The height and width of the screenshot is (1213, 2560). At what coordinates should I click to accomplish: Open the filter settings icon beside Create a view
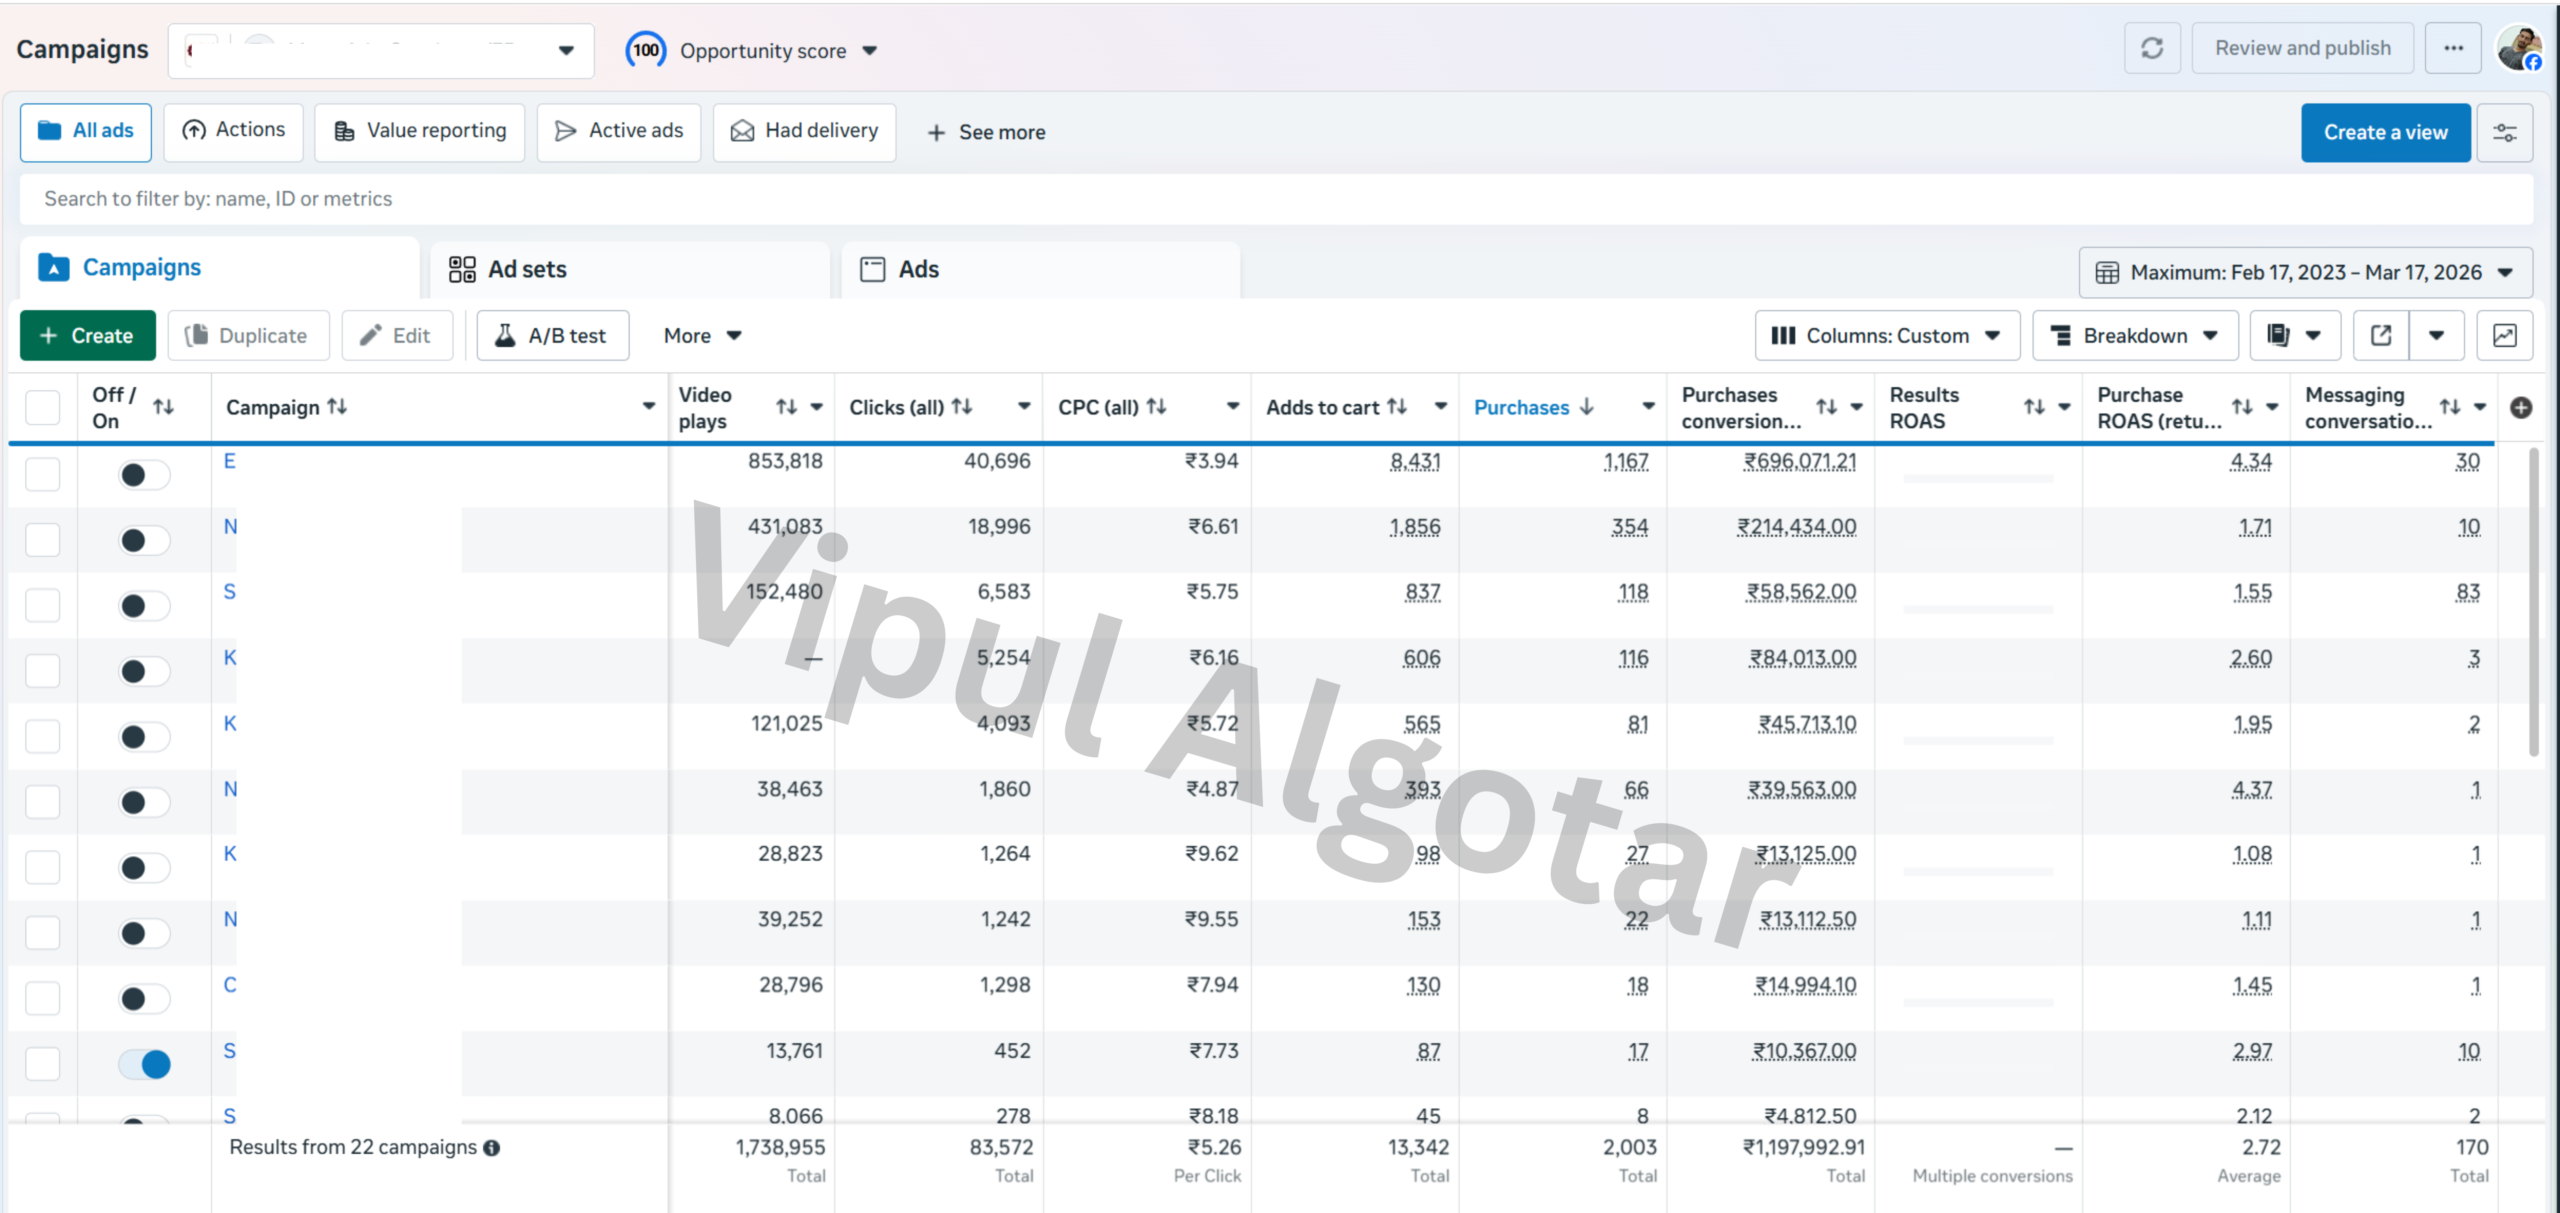click(x=2505, y=132)
